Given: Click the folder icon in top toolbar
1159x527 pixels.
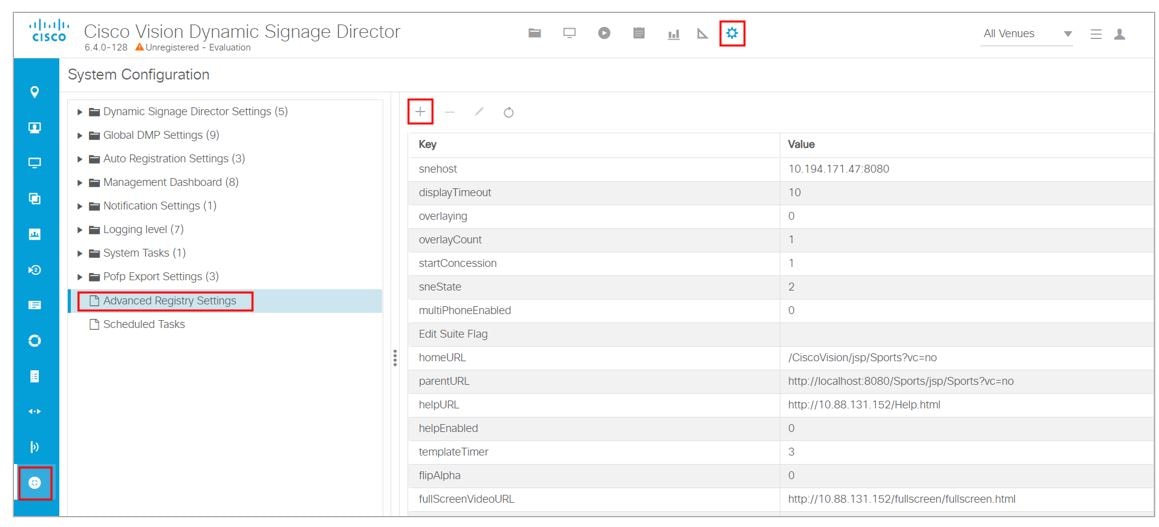Looking at the screenshot, I should (x=535, y=34).
